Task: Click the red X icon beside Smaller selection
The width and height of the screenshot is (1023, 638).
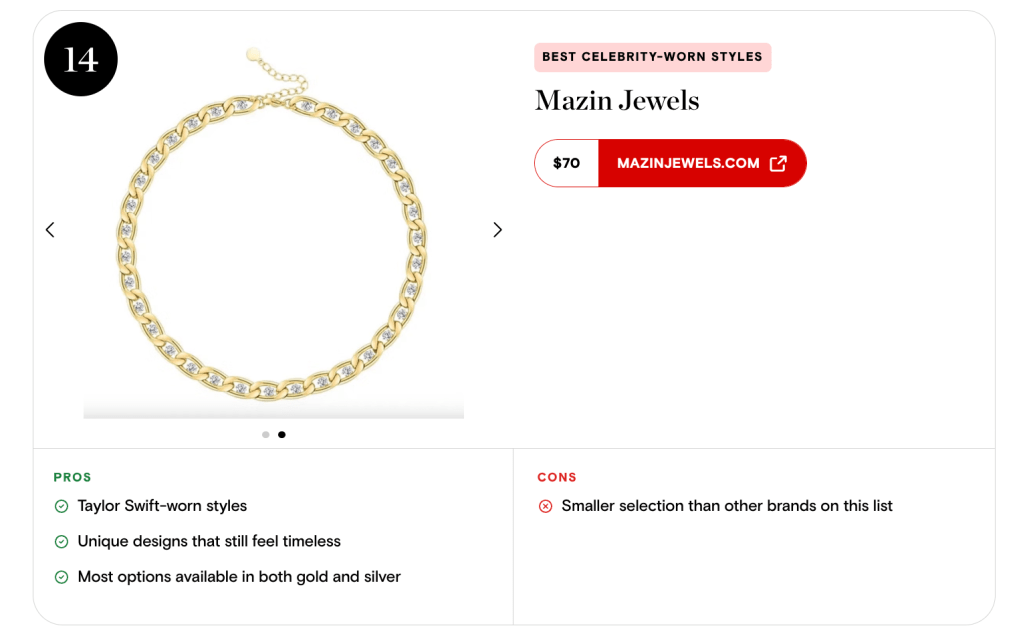Action: (x=545, y=507)
